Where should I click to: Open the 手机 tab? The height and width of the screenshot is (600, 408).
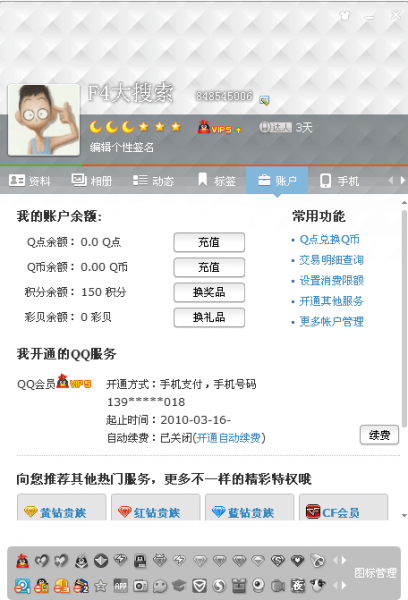(339, 181)
